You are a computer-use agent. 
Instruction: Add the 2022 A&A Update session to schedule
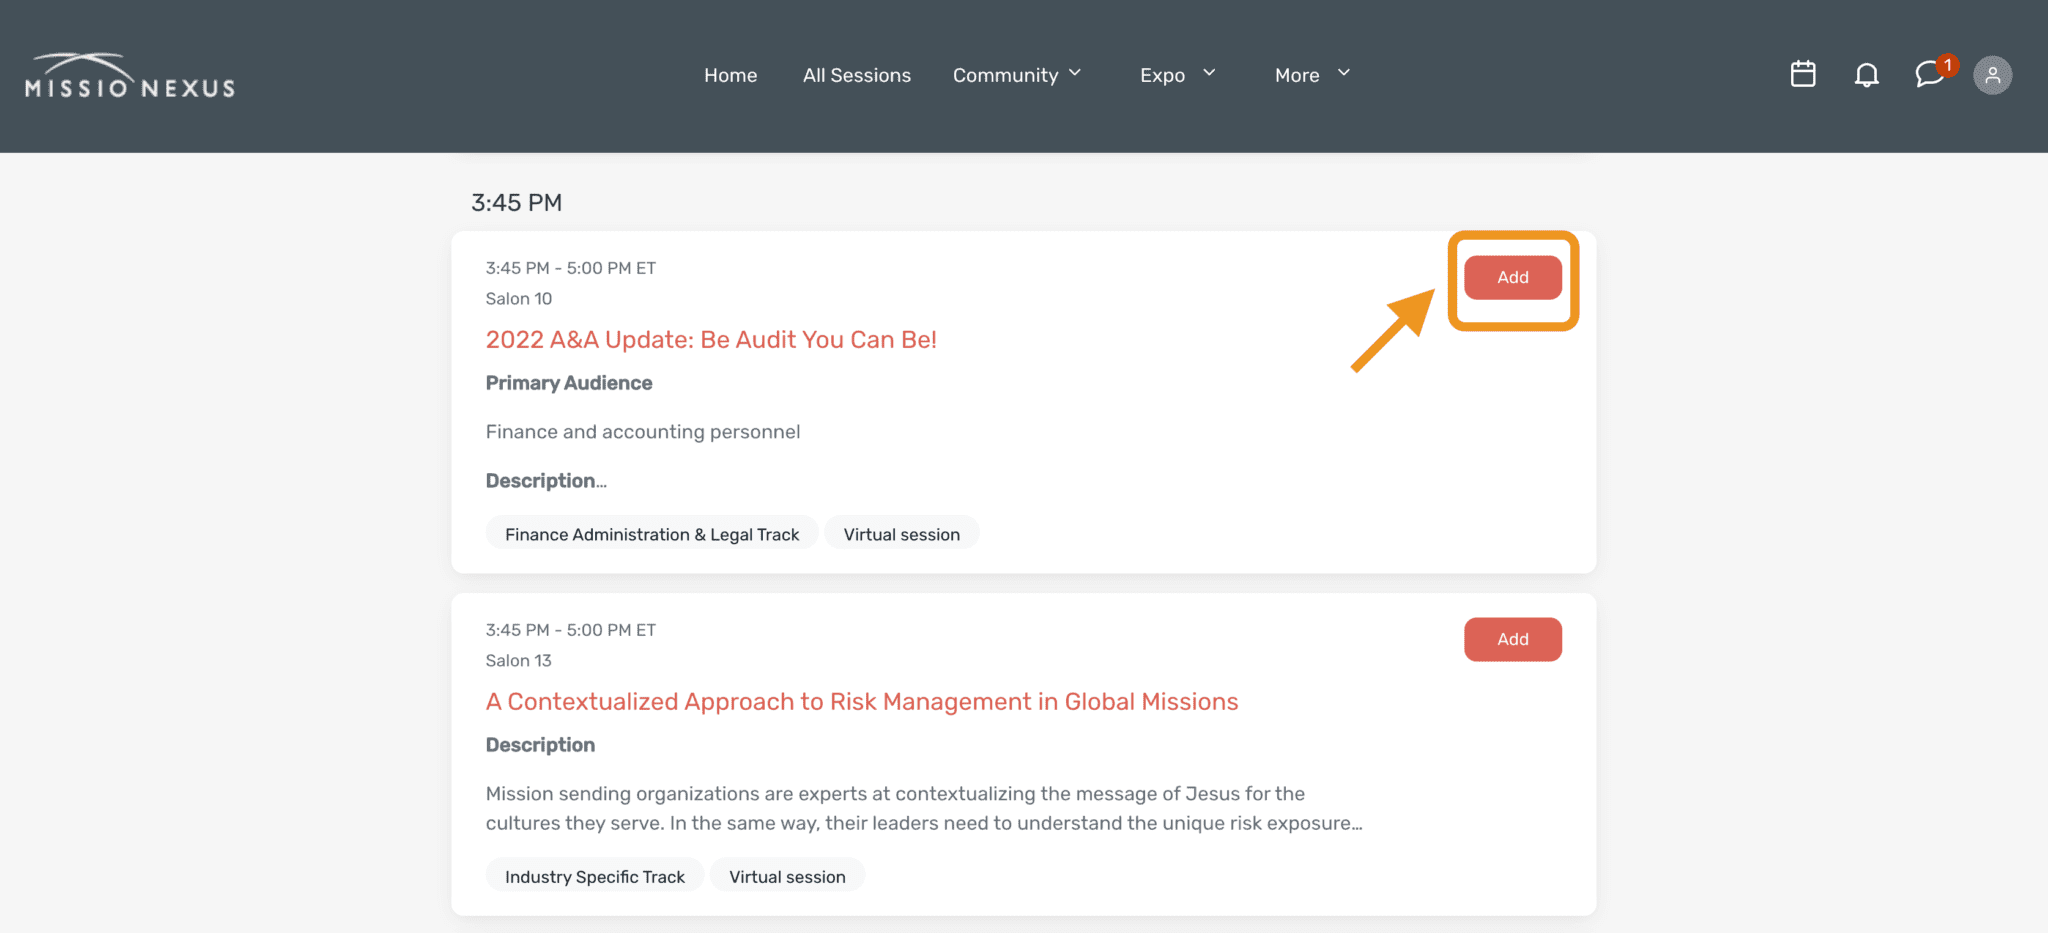[x=1512, y=277]
